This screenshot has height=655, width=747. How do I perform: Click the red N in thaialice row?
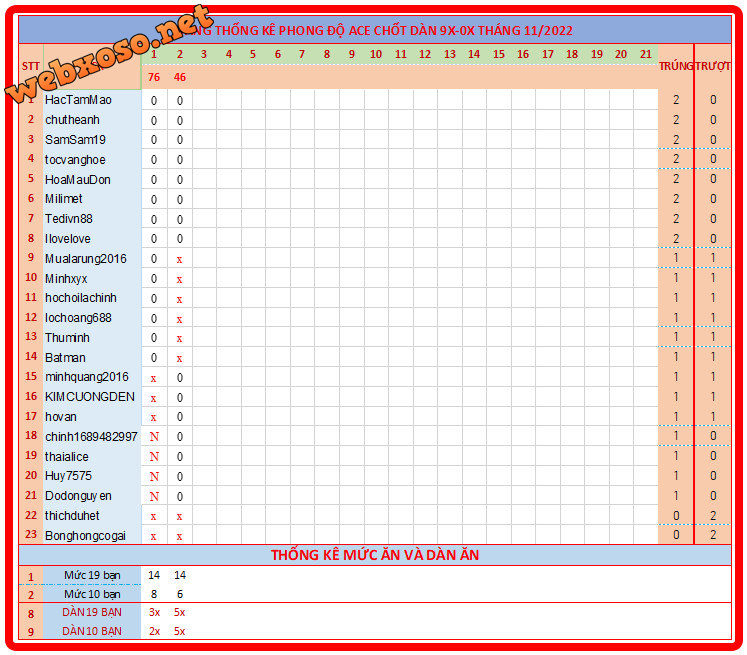(x=154, y=457)
